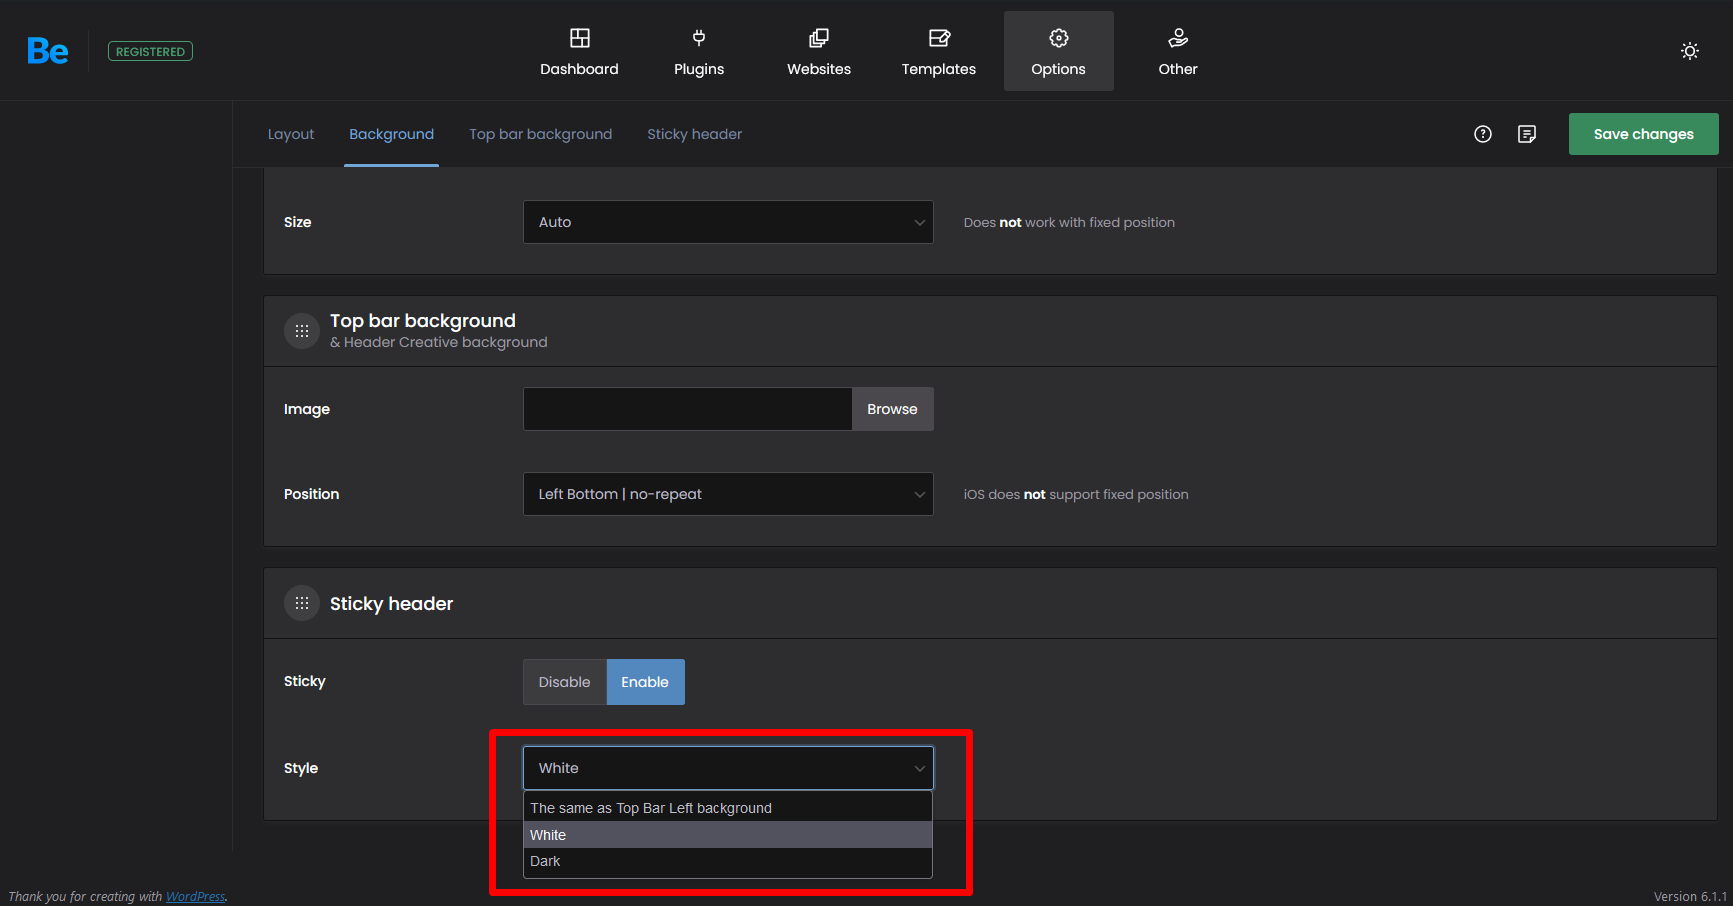Viewport: 1733px width, 906px height.
Task: Open the WordPress link in footer
Action: pos(195,896)
